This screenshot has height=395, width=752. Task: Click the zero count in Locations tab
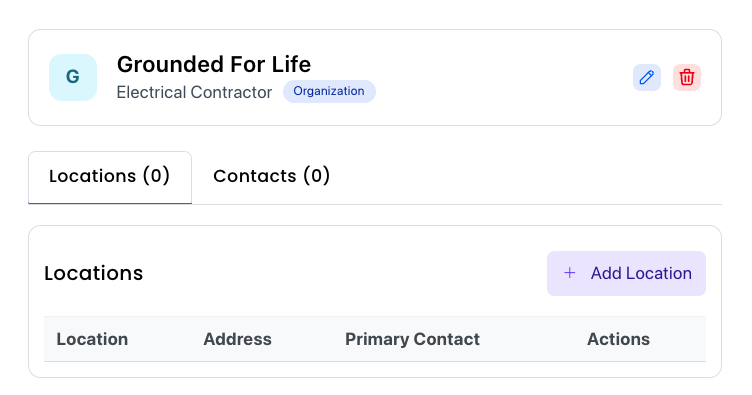(x=156, y=175)
